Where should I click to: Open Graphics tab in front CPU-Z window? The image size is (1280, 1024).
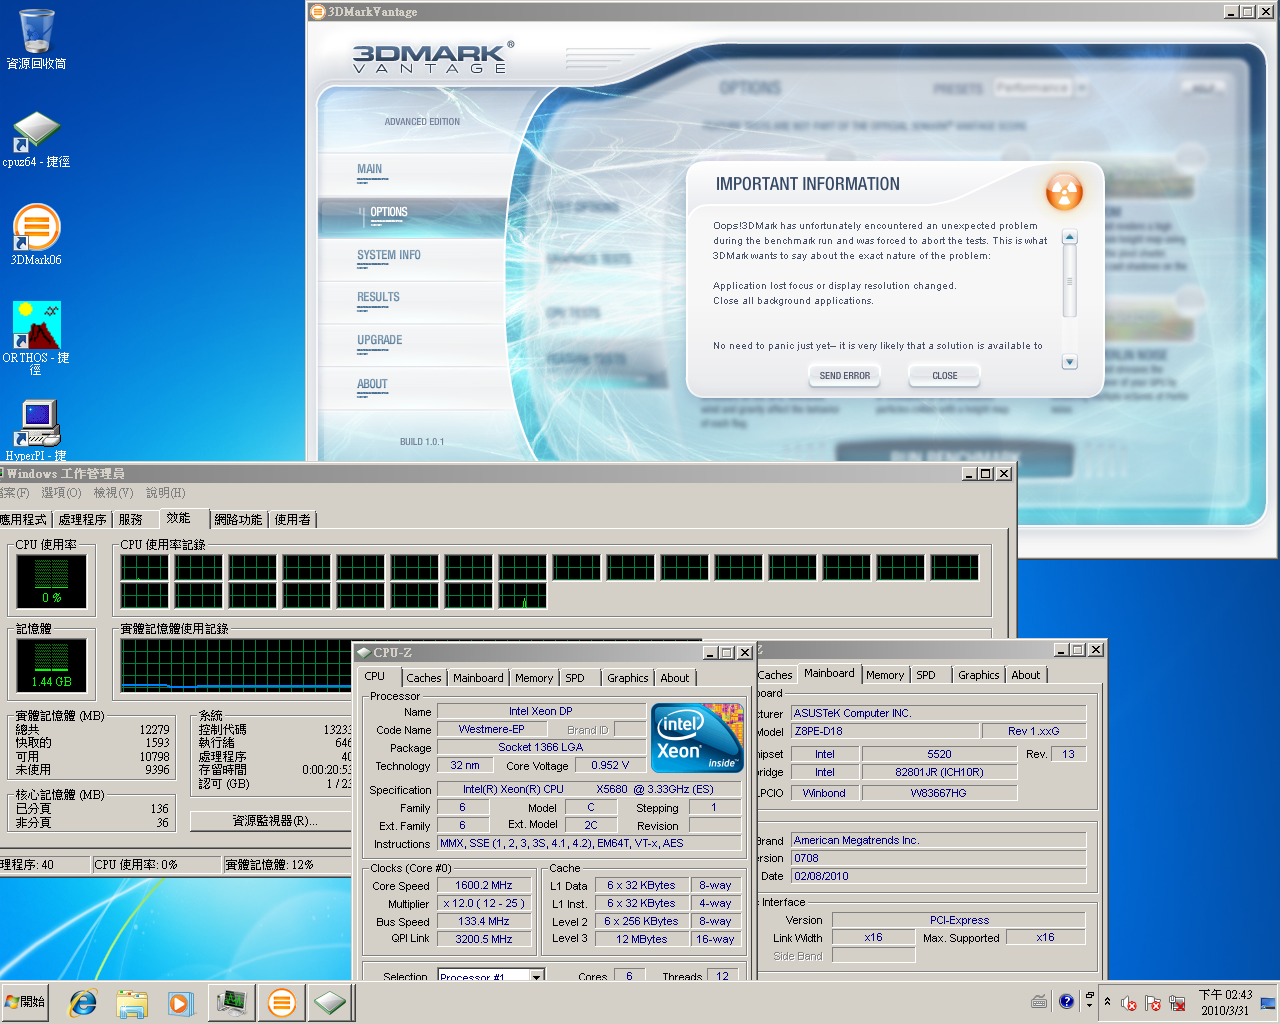(628, 678)
